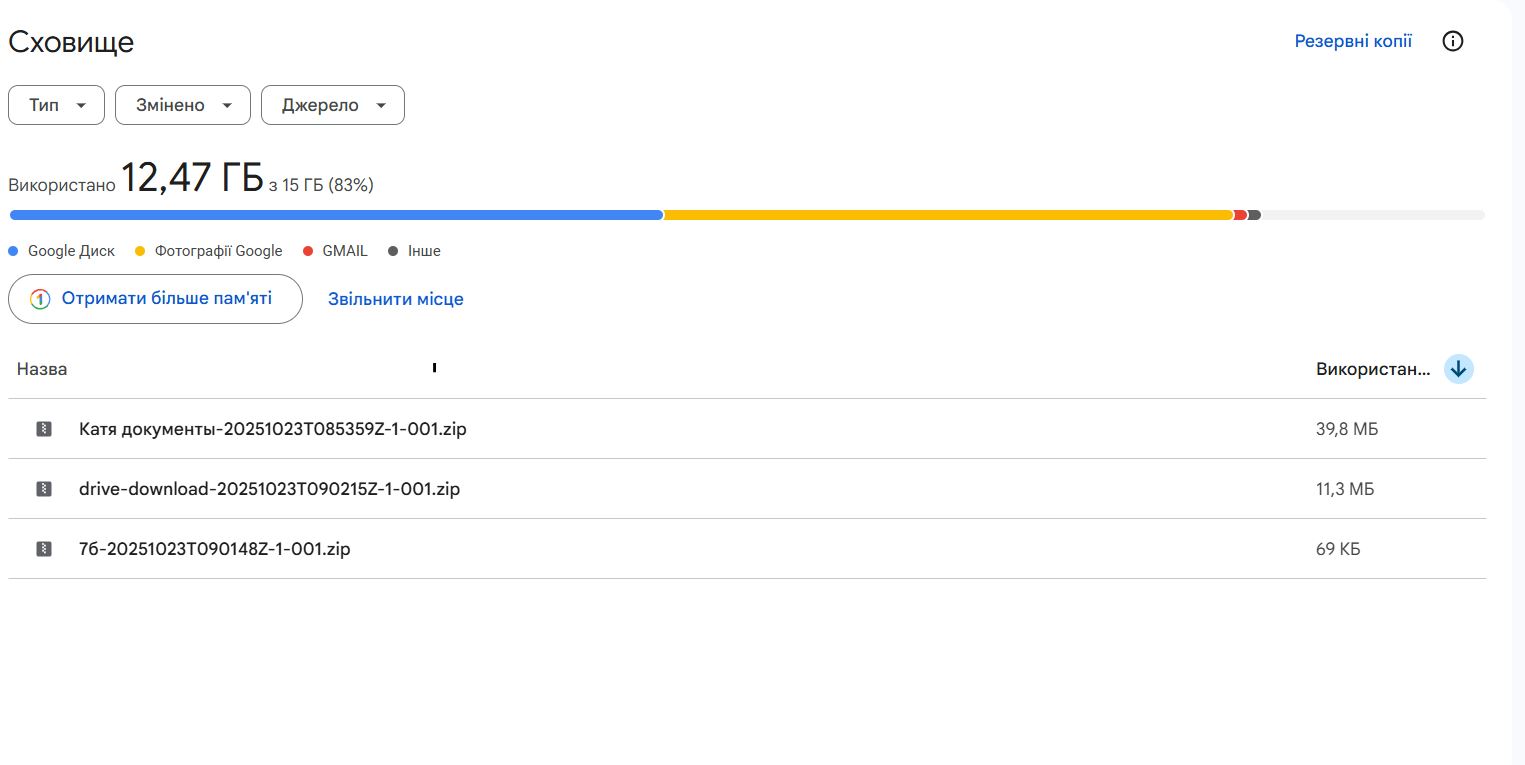Open the Тип filter dropdown
Viewport: 1525px width, 765px height.
[56, 105]
